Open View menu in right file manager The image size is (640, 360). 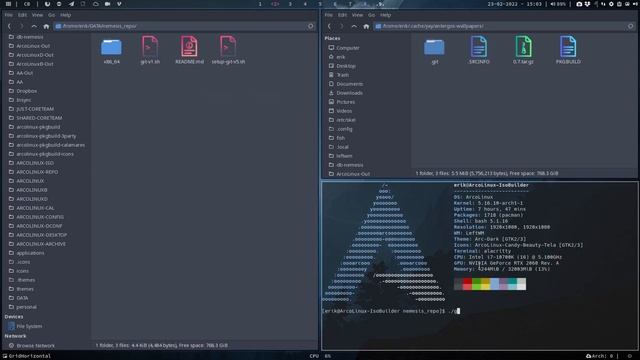(x=357, y=15)
